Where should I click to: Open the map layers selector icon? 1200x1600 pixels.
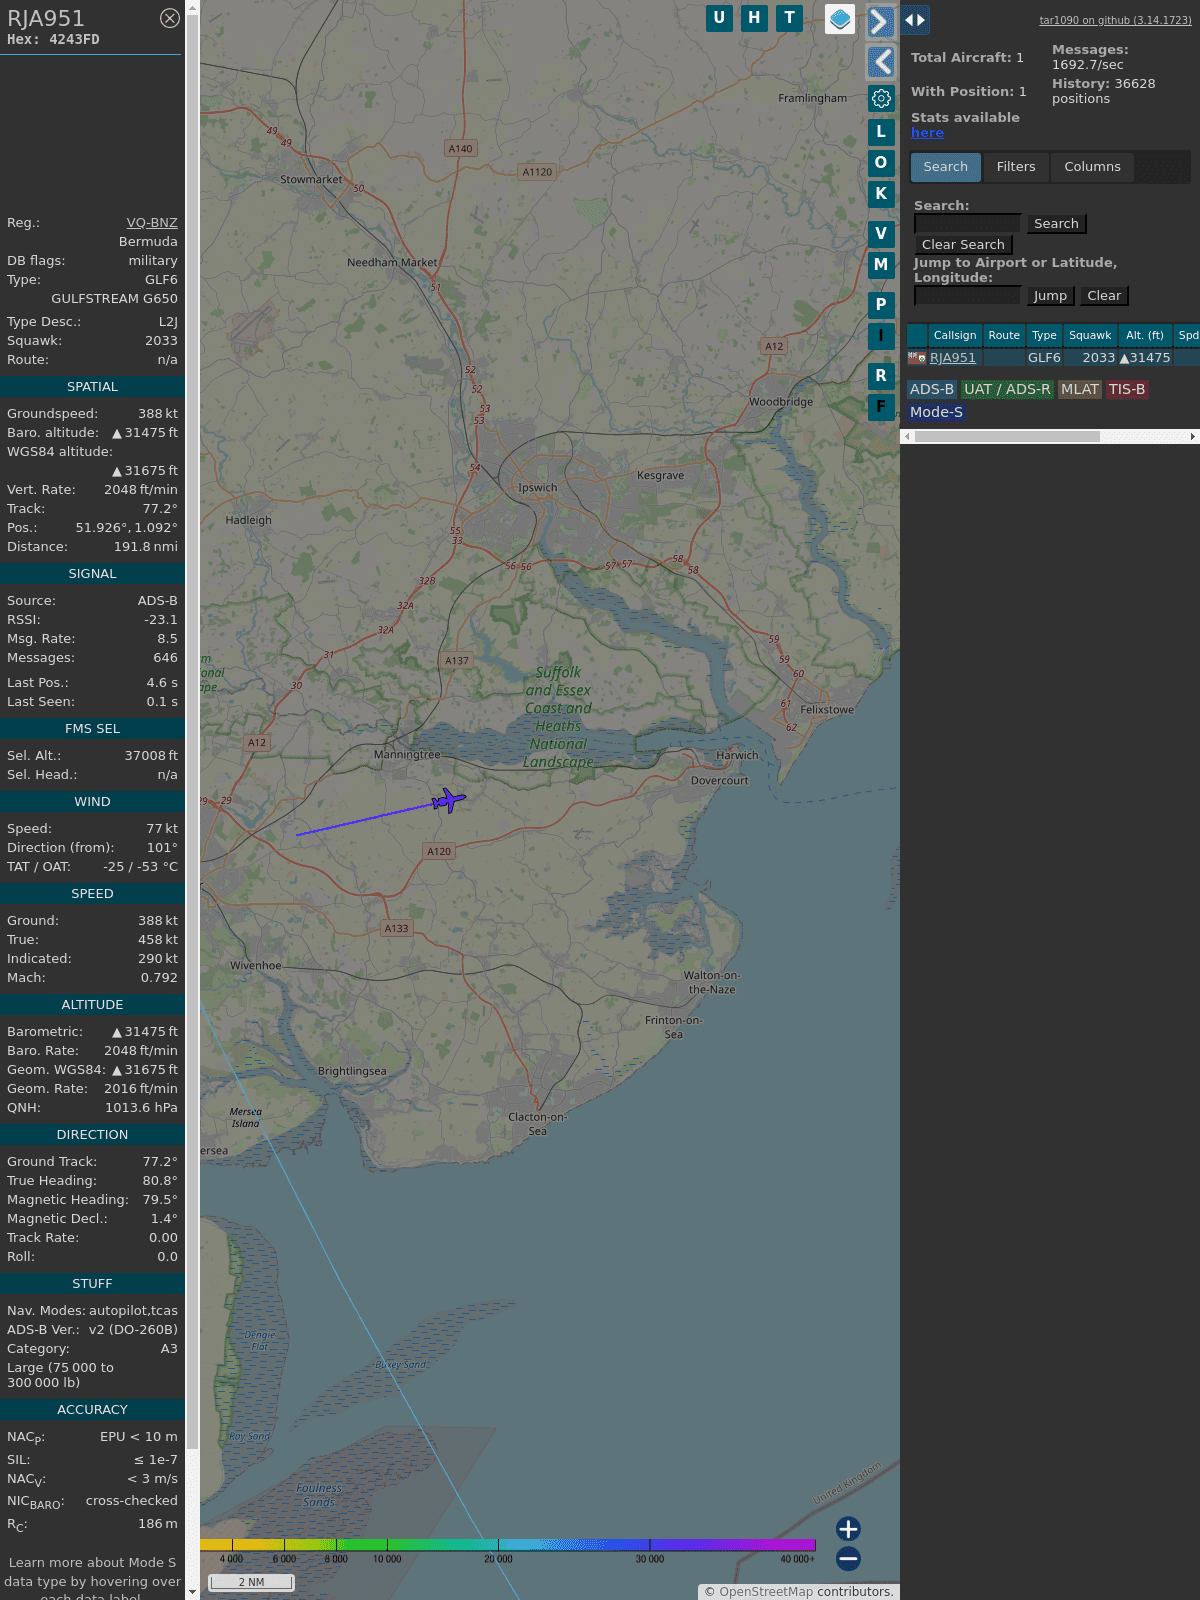coord(840,19)
